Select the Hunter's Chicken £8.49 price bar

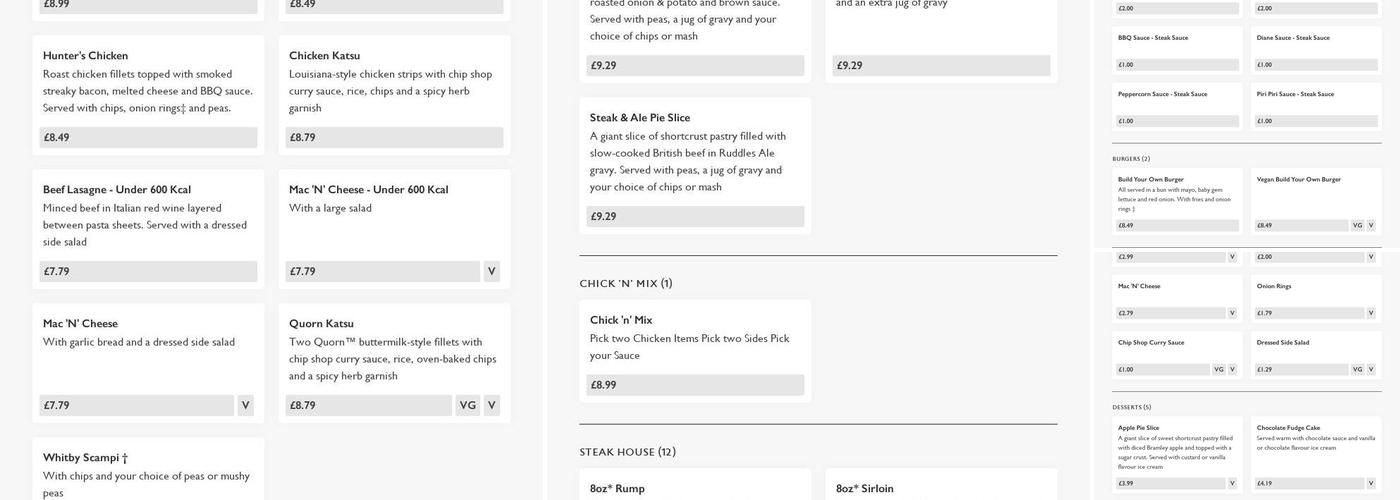pos(148,137)
